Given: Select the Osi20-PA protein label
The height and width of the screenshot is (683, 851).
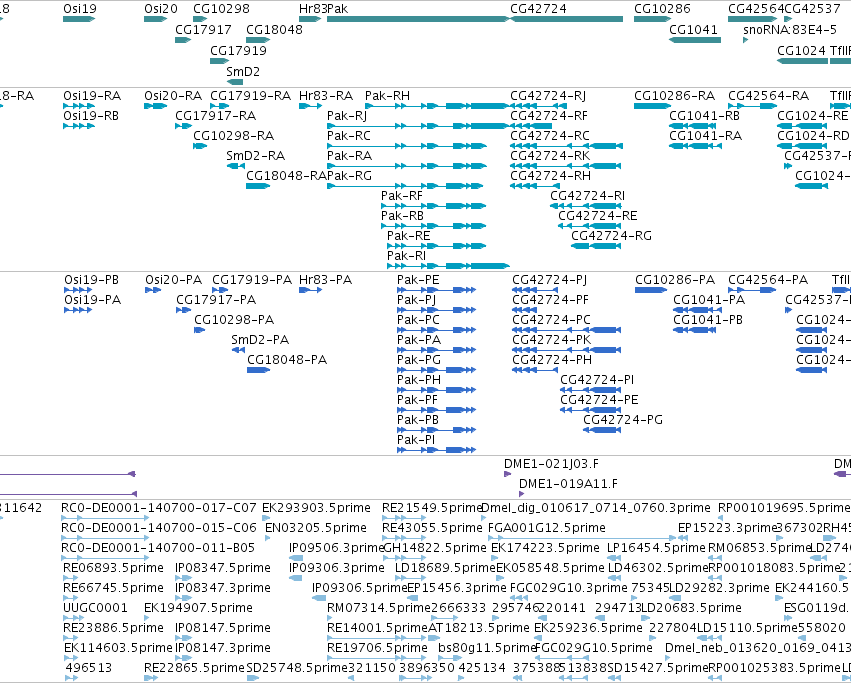Looking at the screenshot, I should coord(173,280).
